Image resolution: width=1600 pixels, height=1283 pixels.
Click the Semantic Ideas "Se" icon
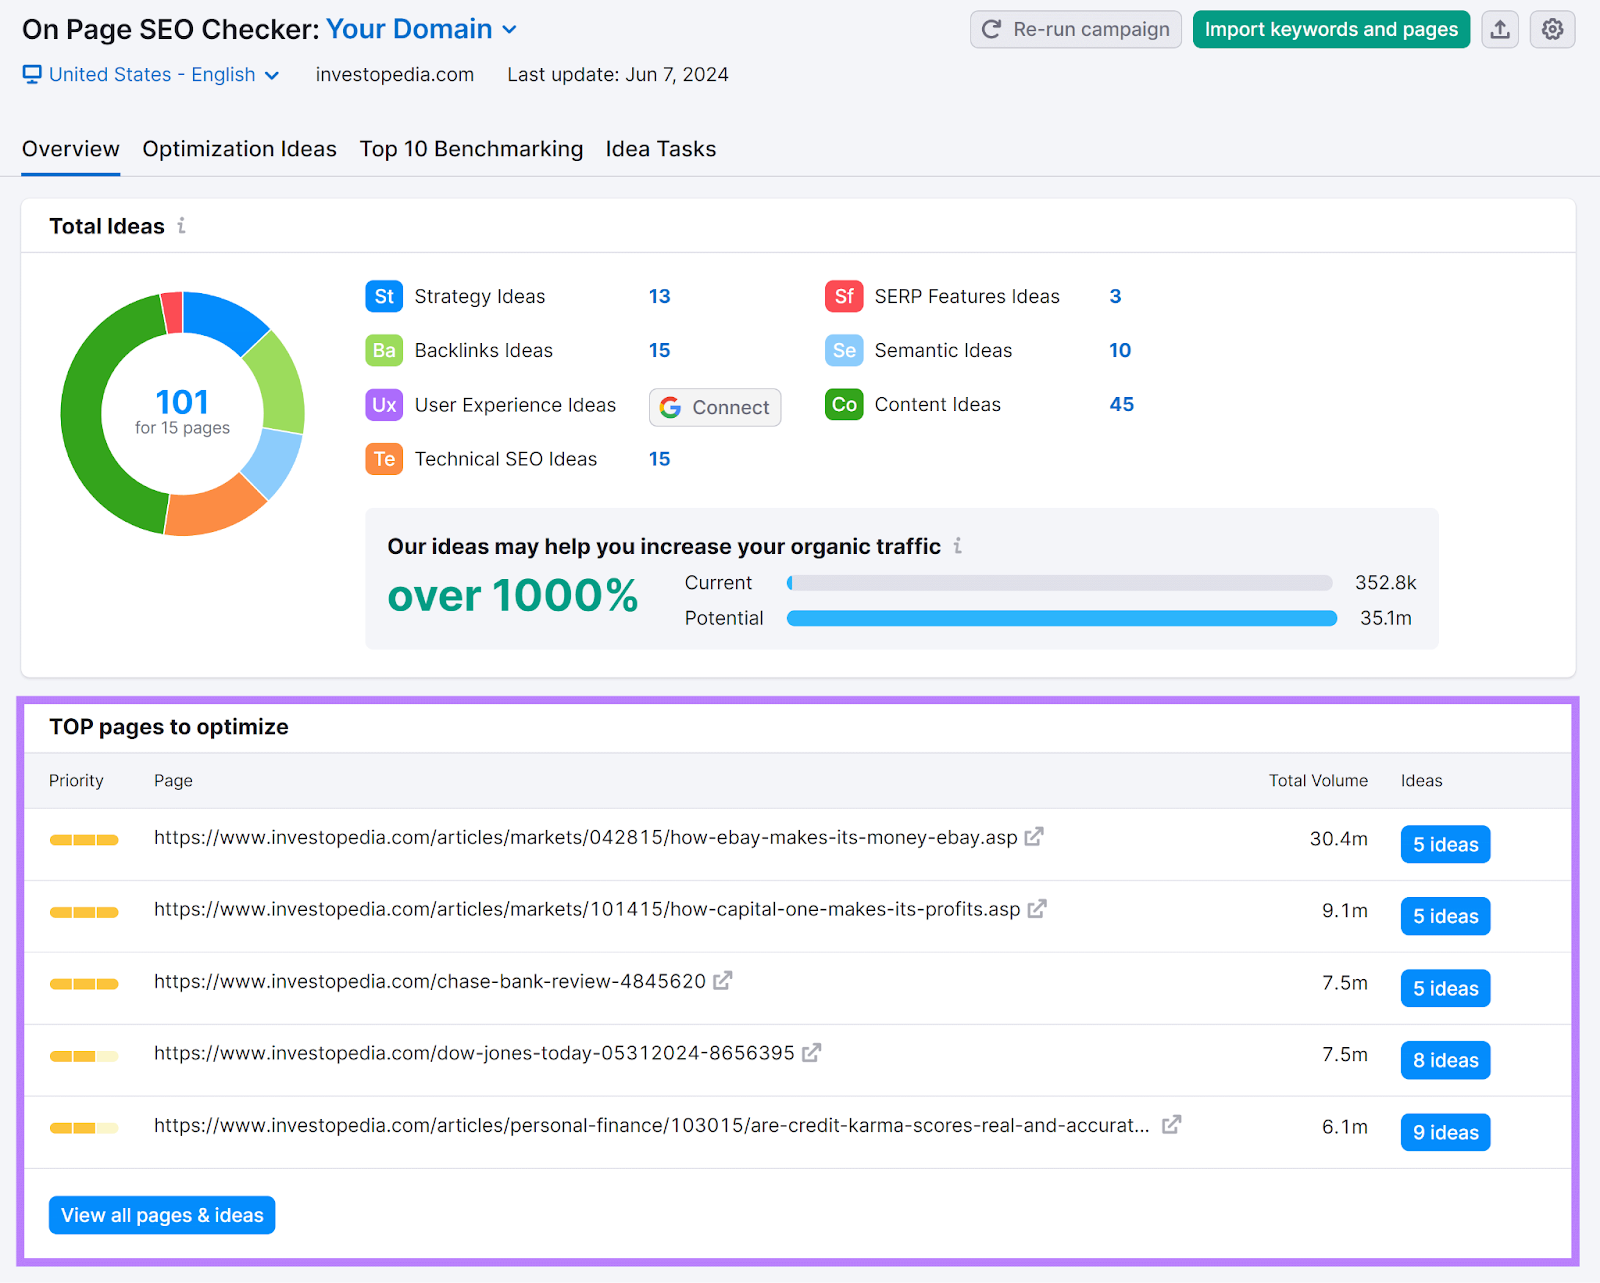point(843,350)
